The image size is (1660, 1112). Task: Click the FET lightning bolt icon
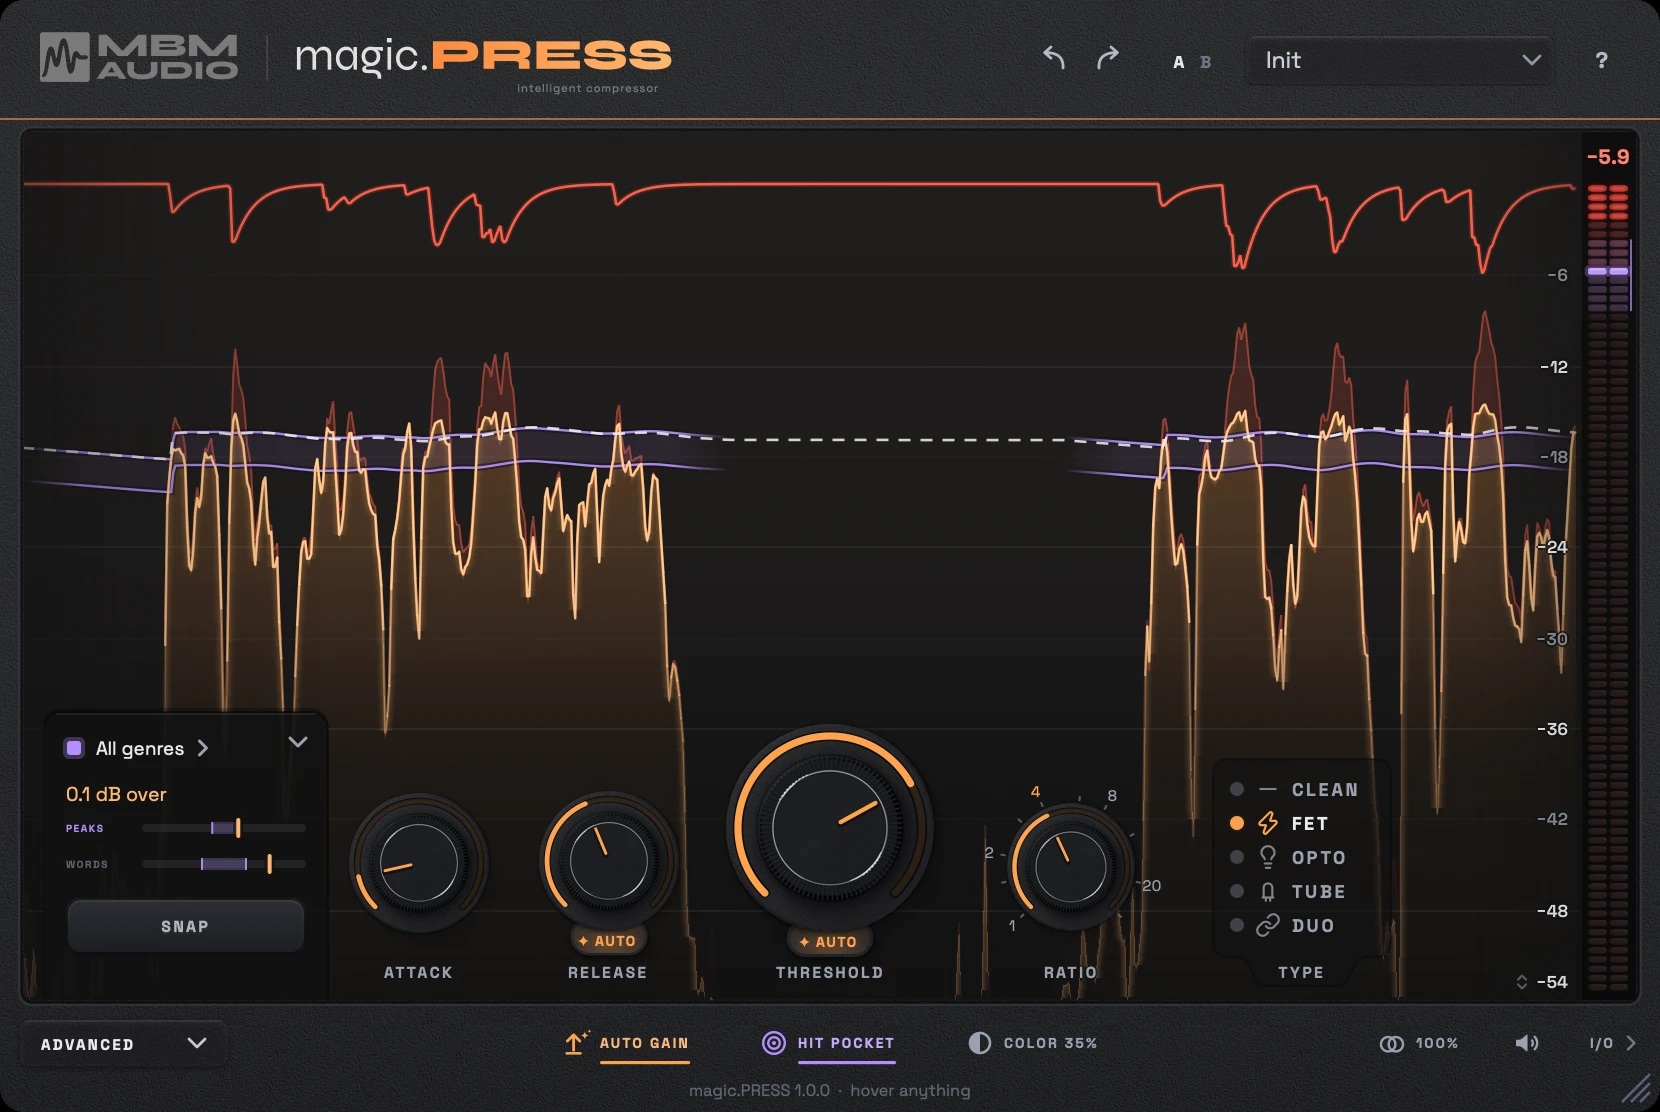point(1268,823)
